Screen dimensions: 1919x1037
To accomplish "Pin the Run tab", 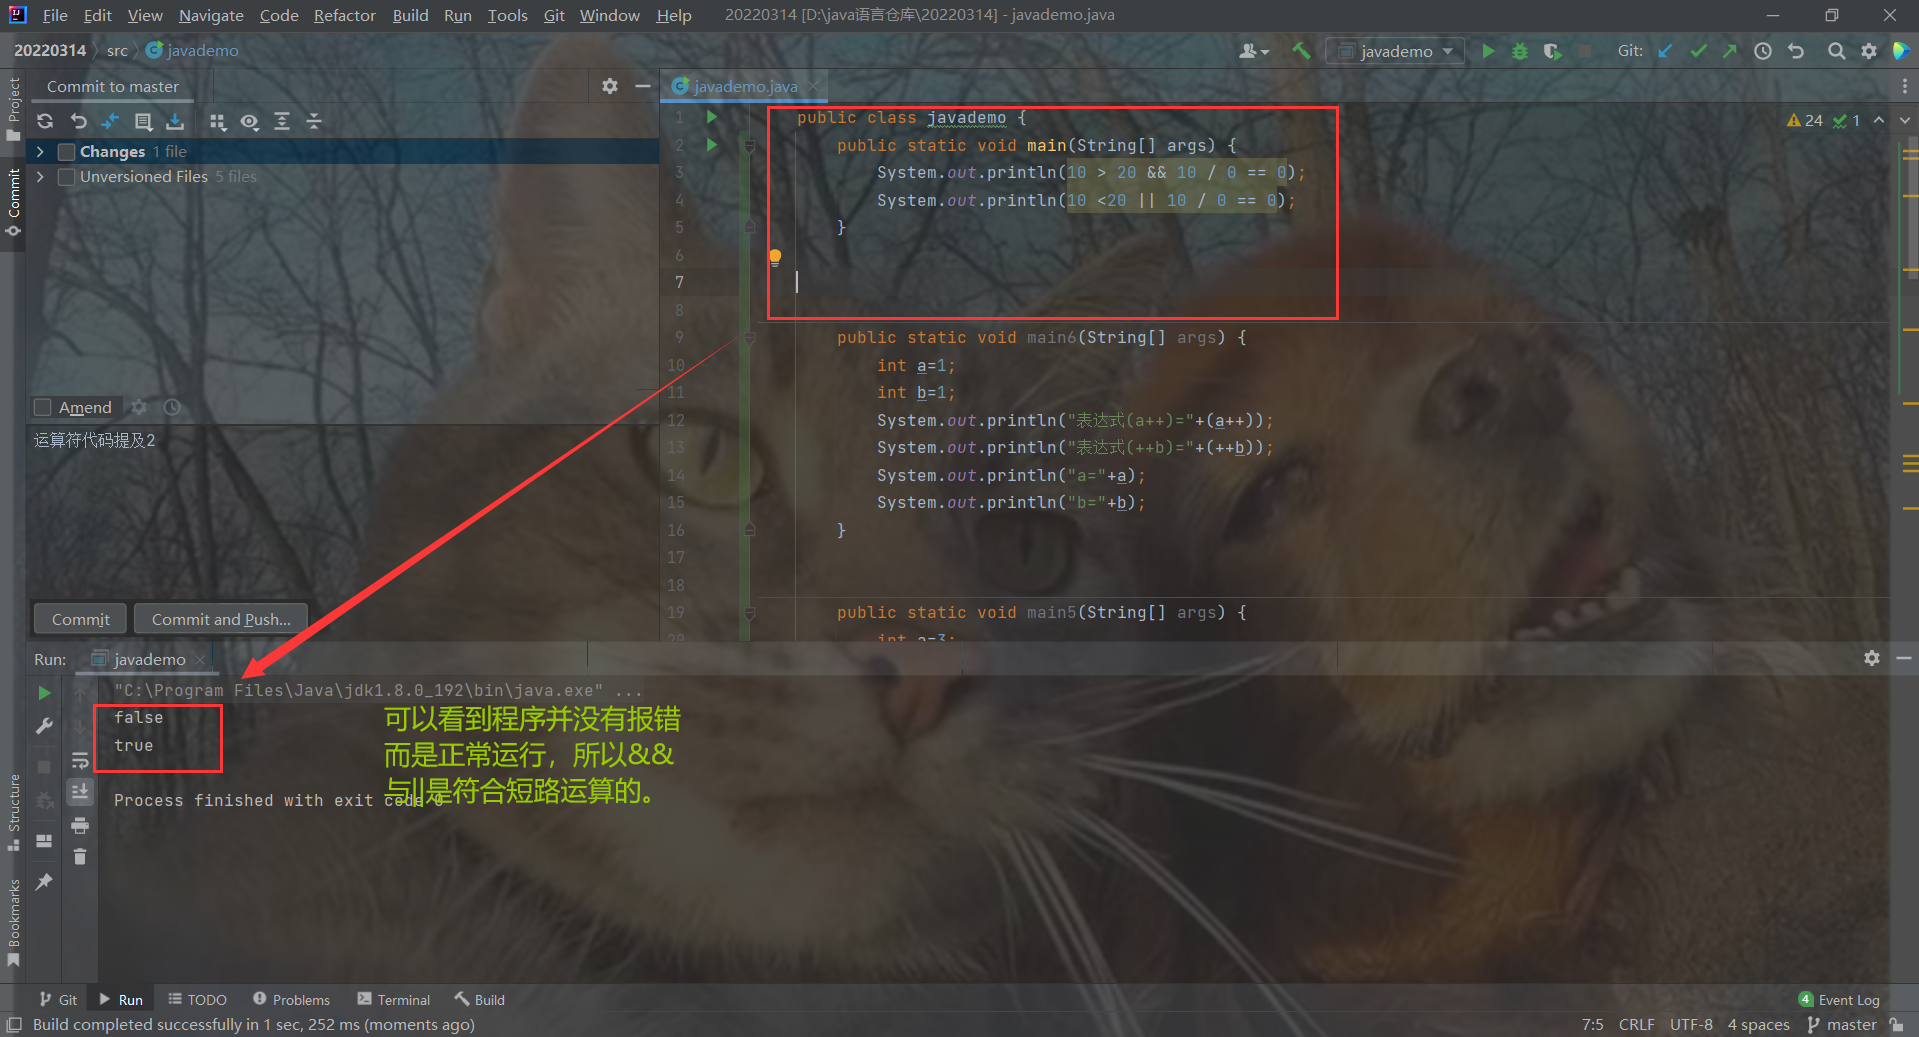I will point(44,882).
